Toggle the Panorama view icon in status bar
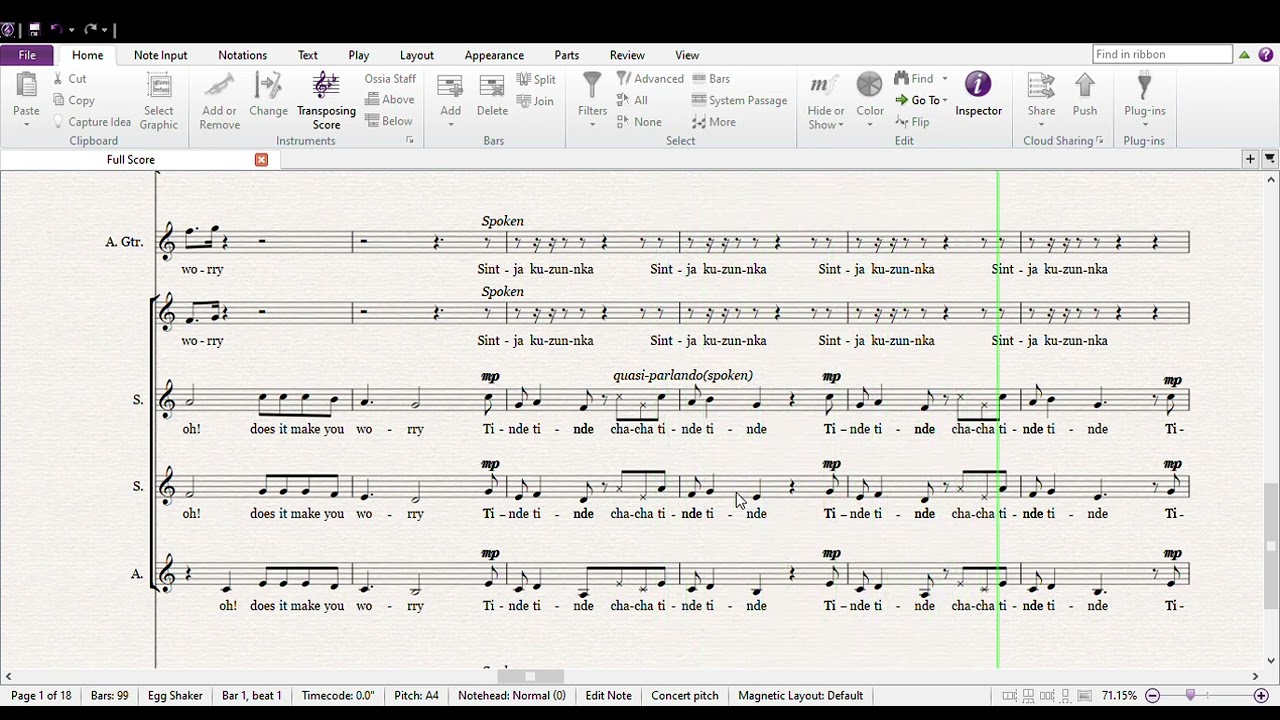Screen dimensions: 1280x720 [1085, 696]
